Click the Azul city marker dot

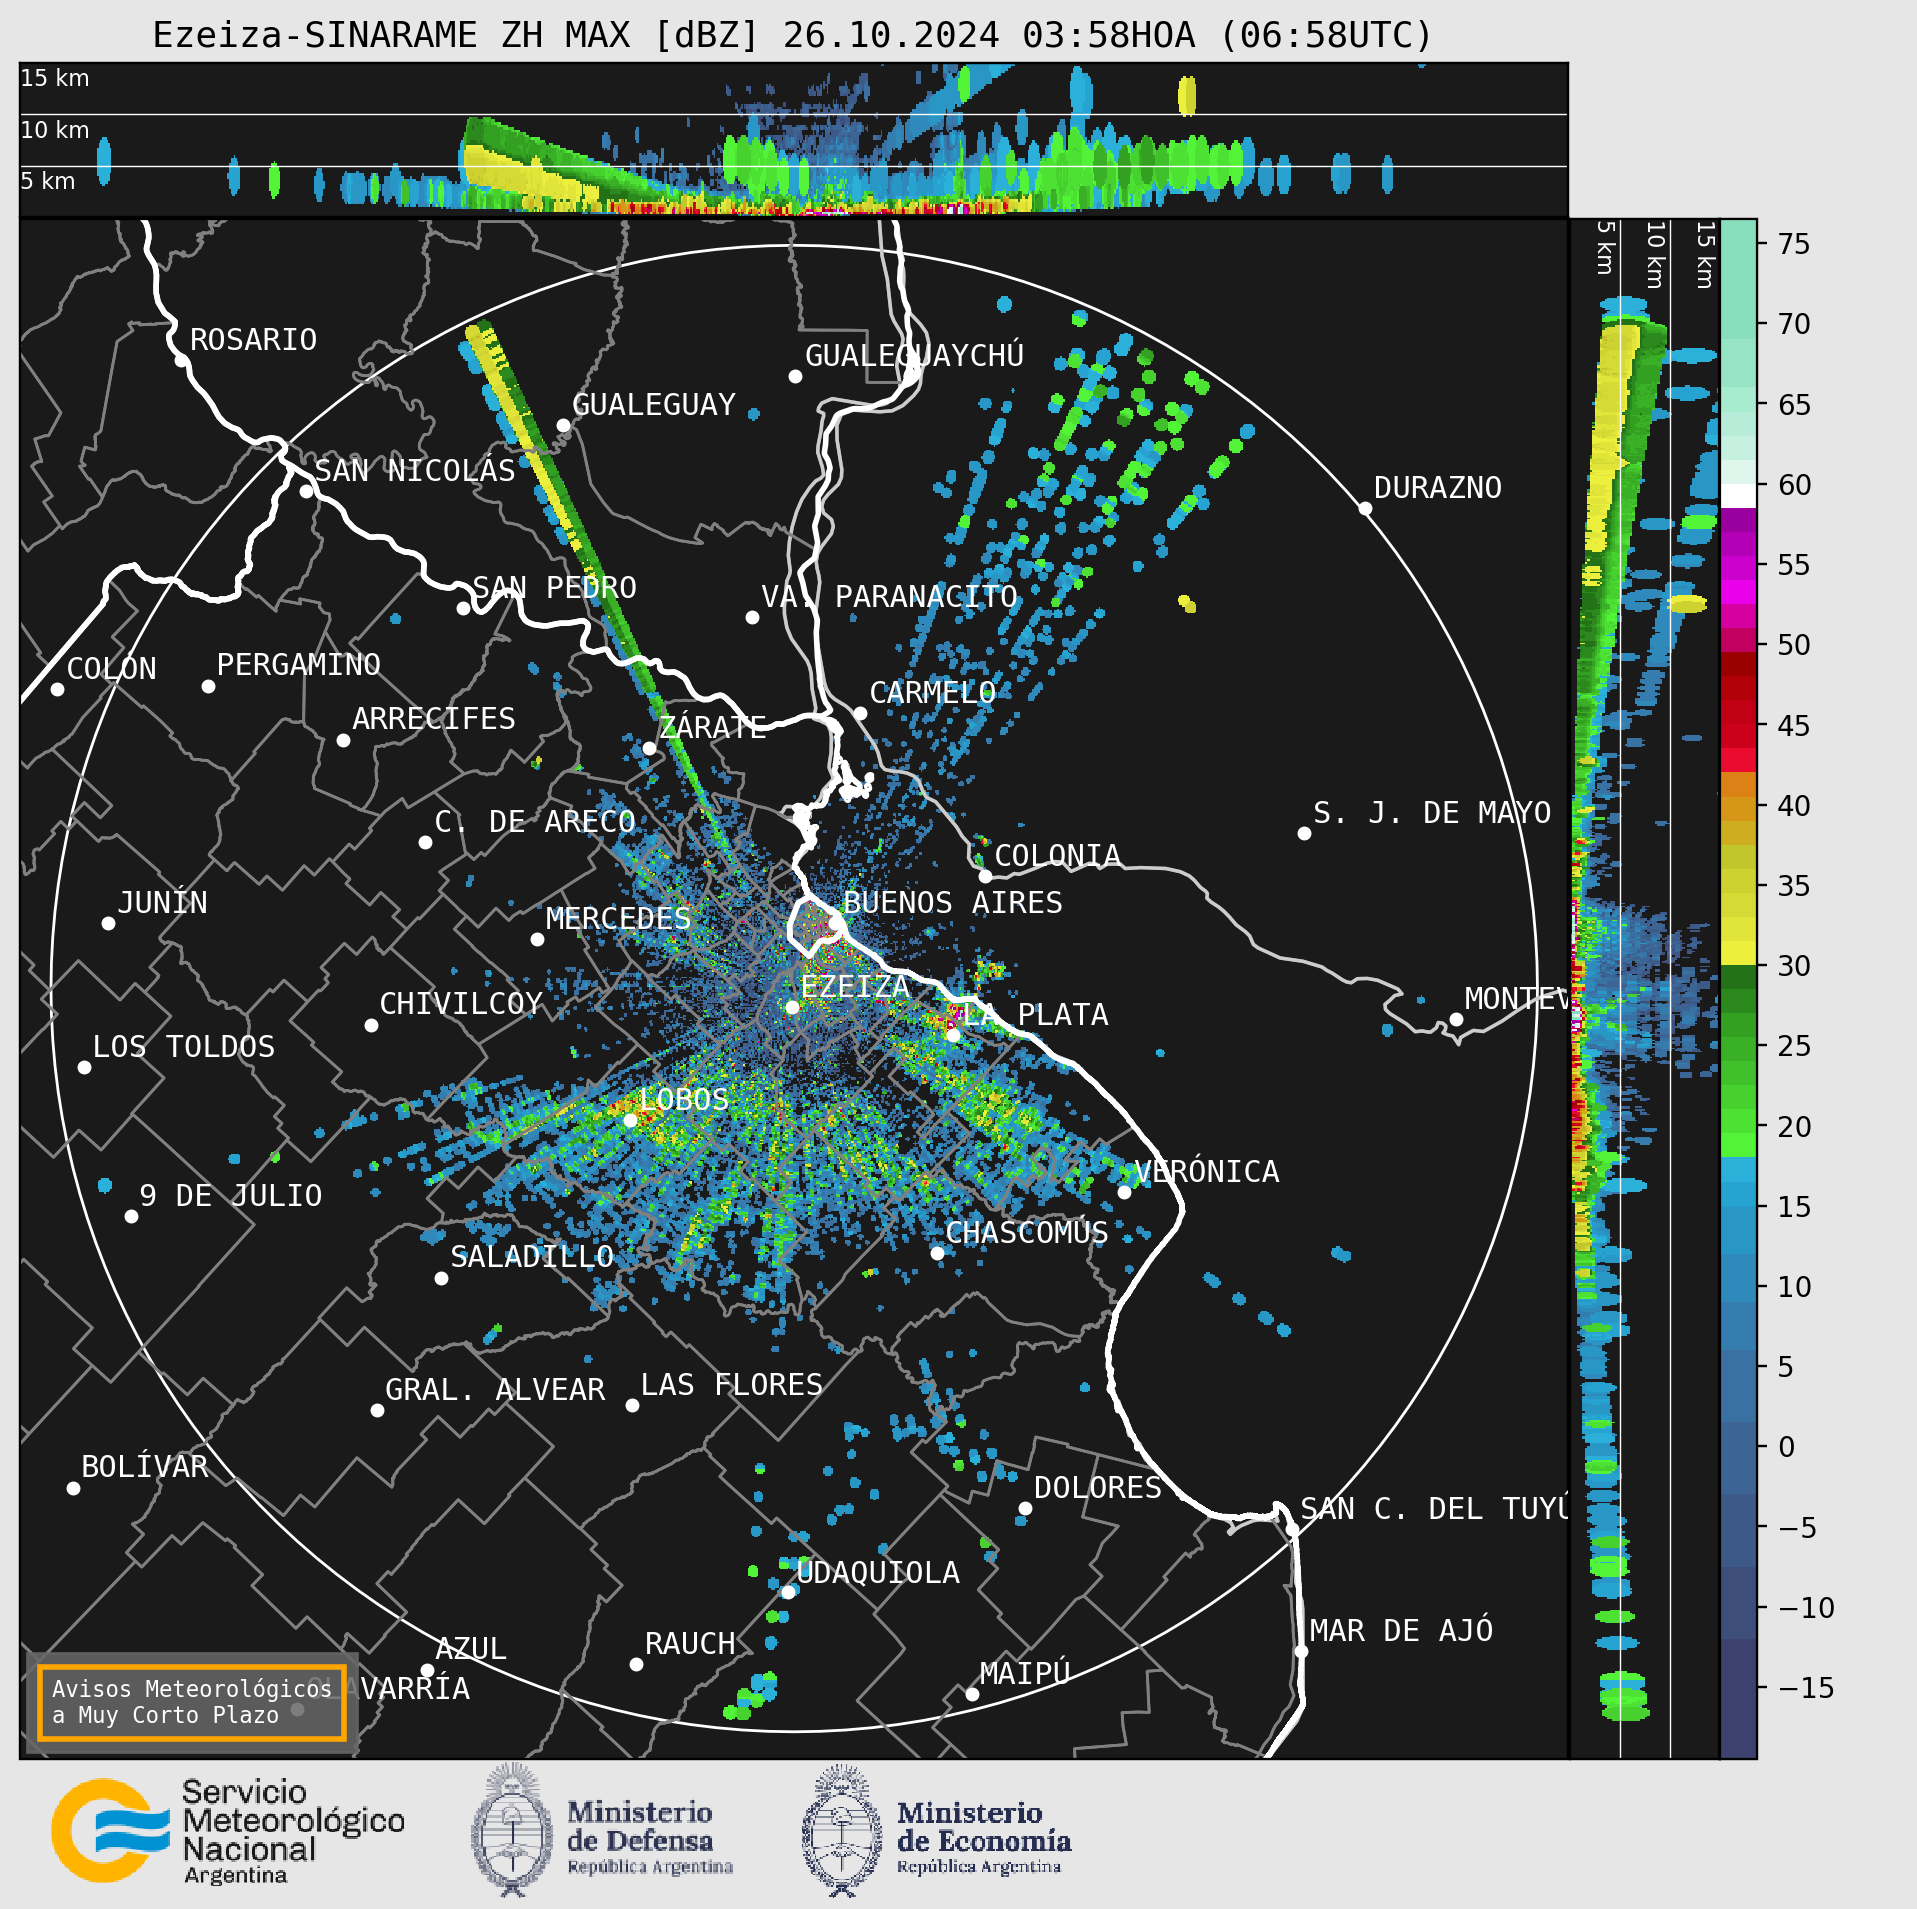(427, 1670)
